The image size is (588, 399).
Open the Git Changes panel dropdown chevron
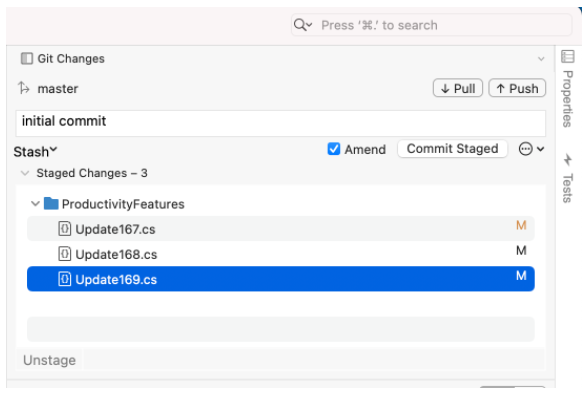(541, 59)
